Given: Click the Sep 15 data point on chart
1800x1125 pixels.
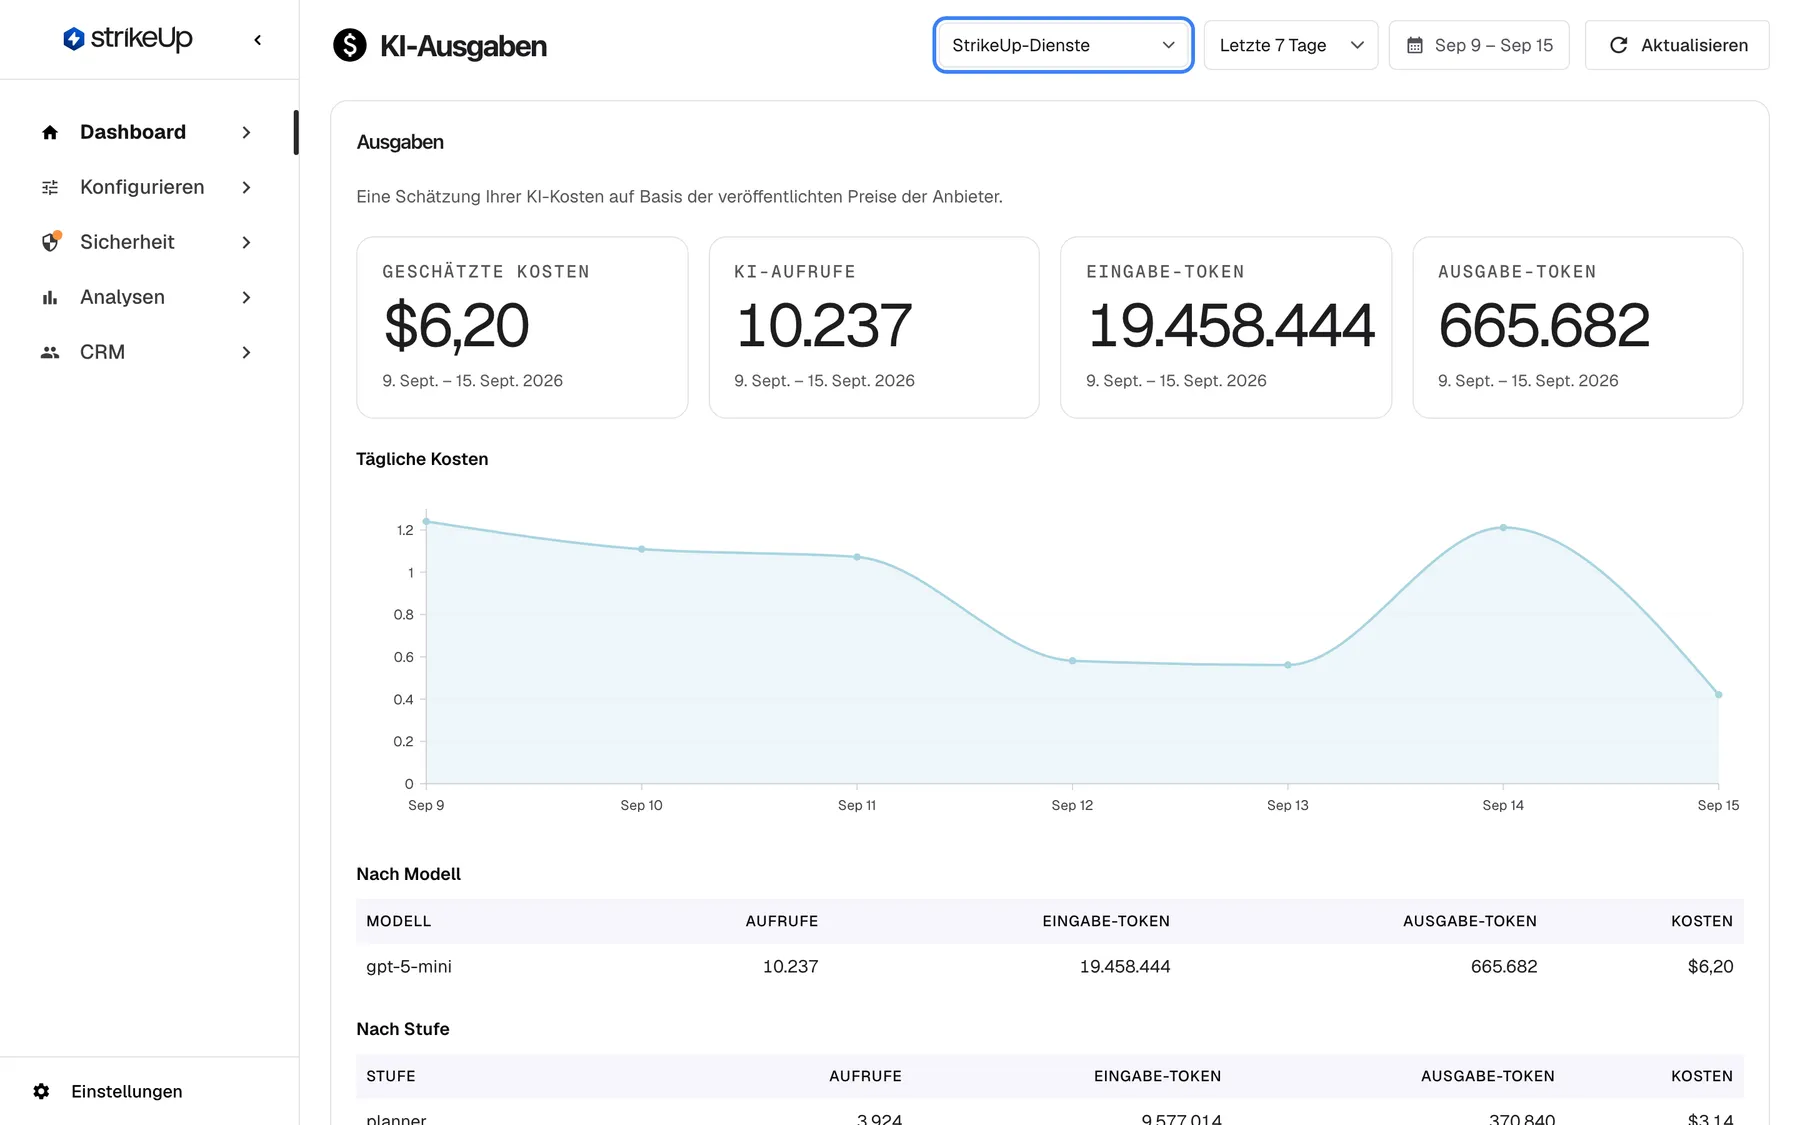Looking at the screenshot, I should (1718, 694).
